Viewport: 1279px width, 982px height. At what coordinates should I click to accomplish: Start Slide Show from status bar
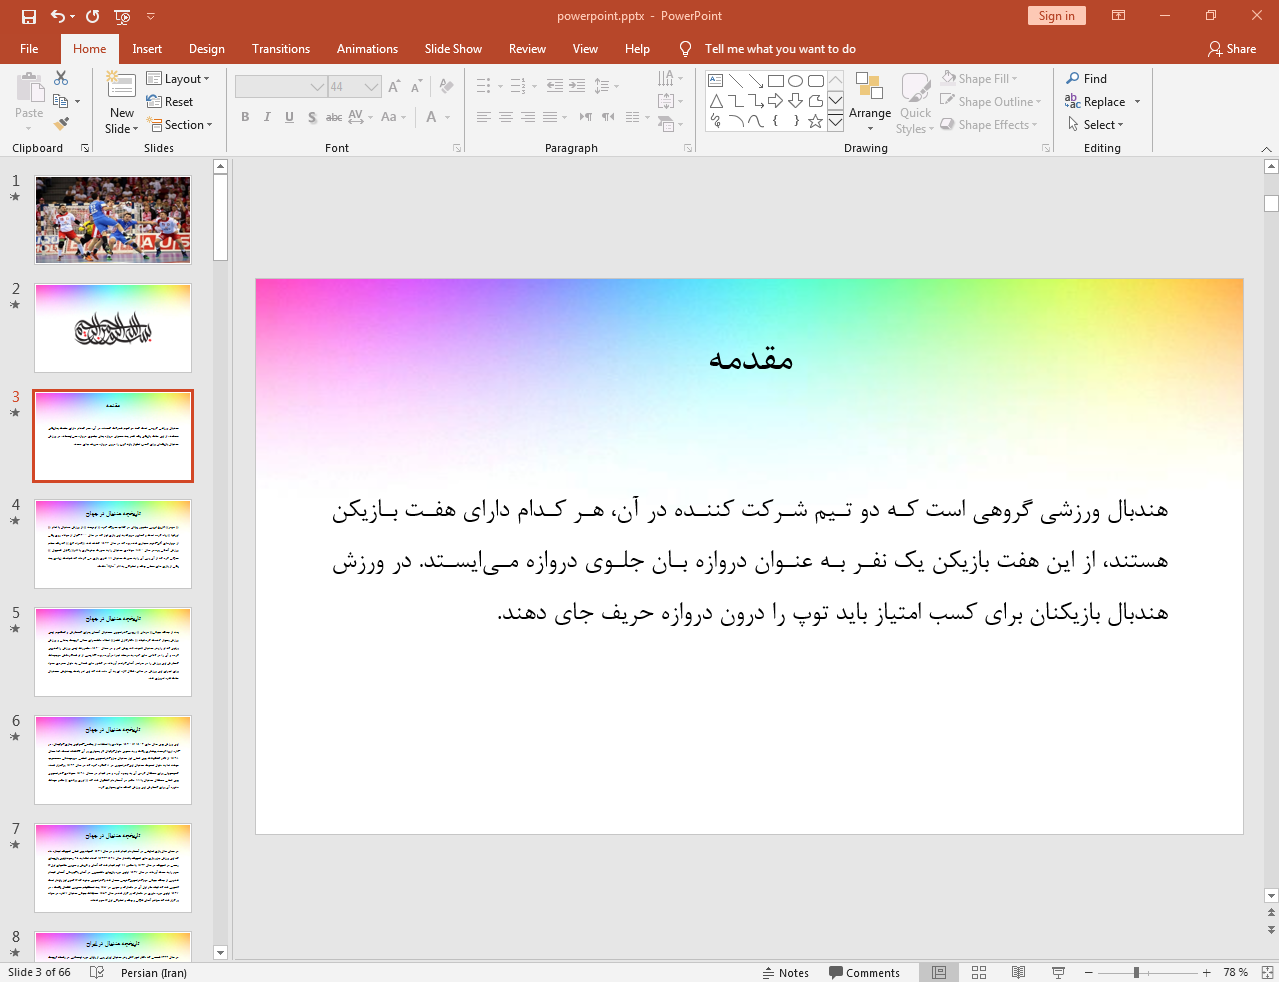(x=1058, y=972)
